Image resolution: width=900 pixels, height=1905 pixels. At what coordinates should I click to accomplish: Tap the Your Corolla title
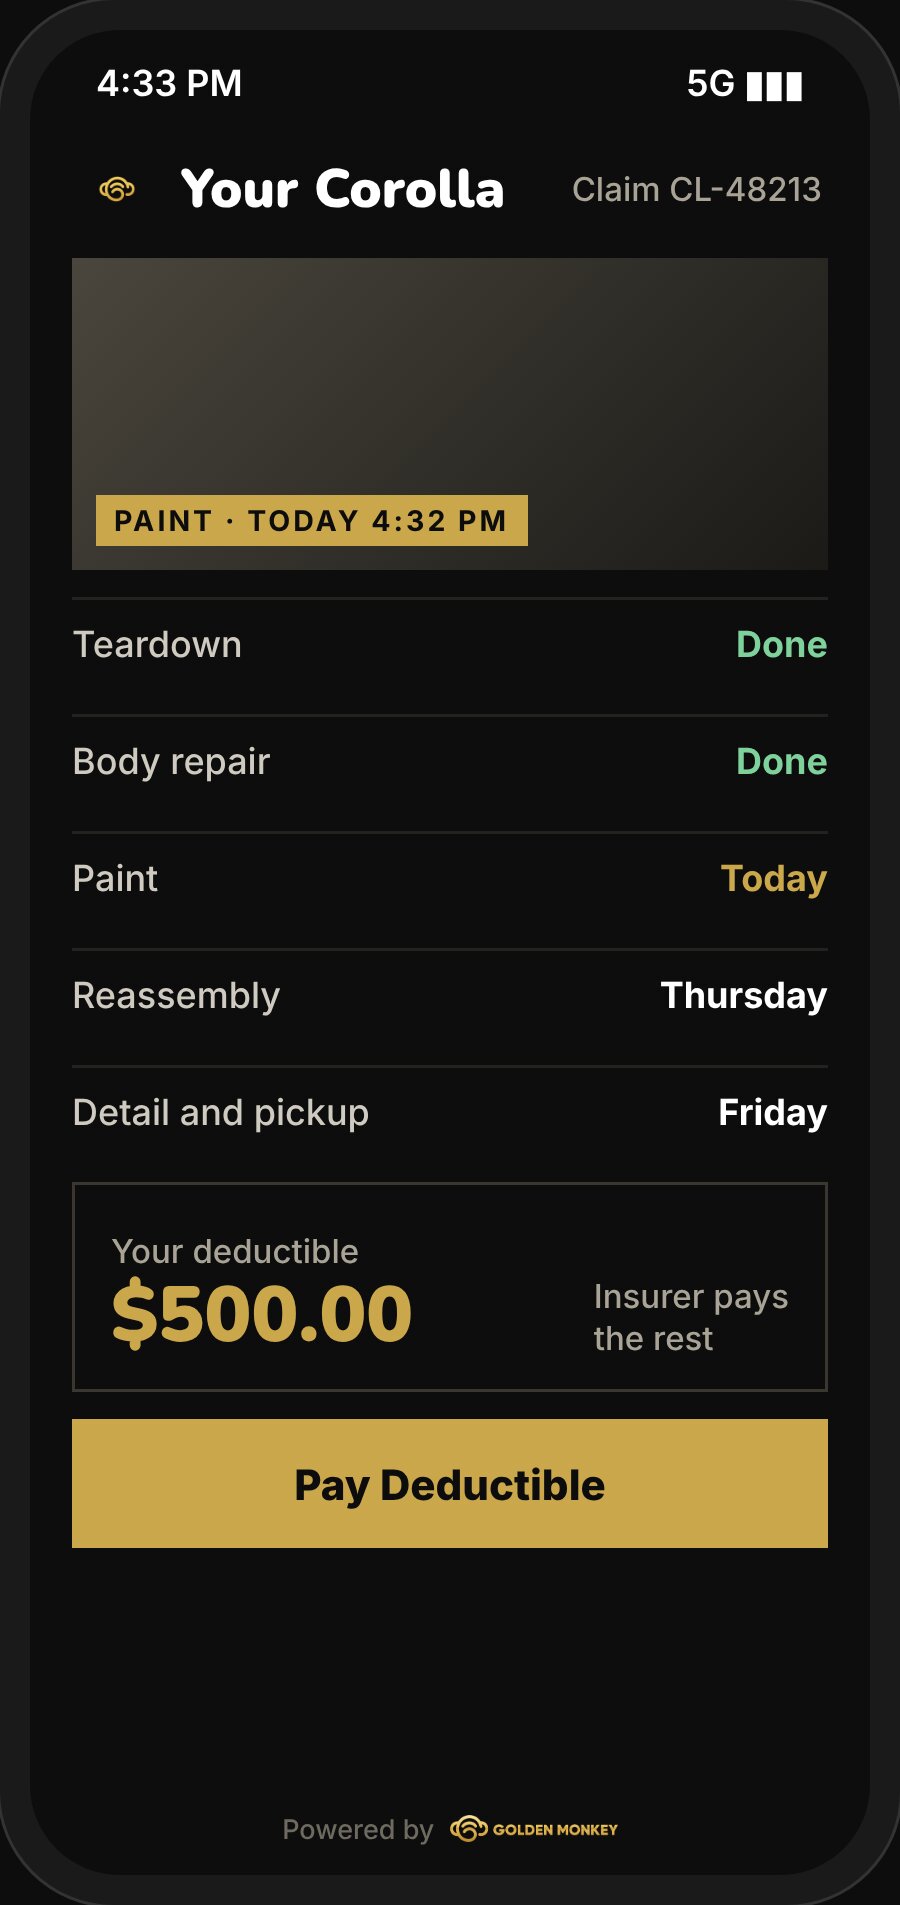(342, 189)
